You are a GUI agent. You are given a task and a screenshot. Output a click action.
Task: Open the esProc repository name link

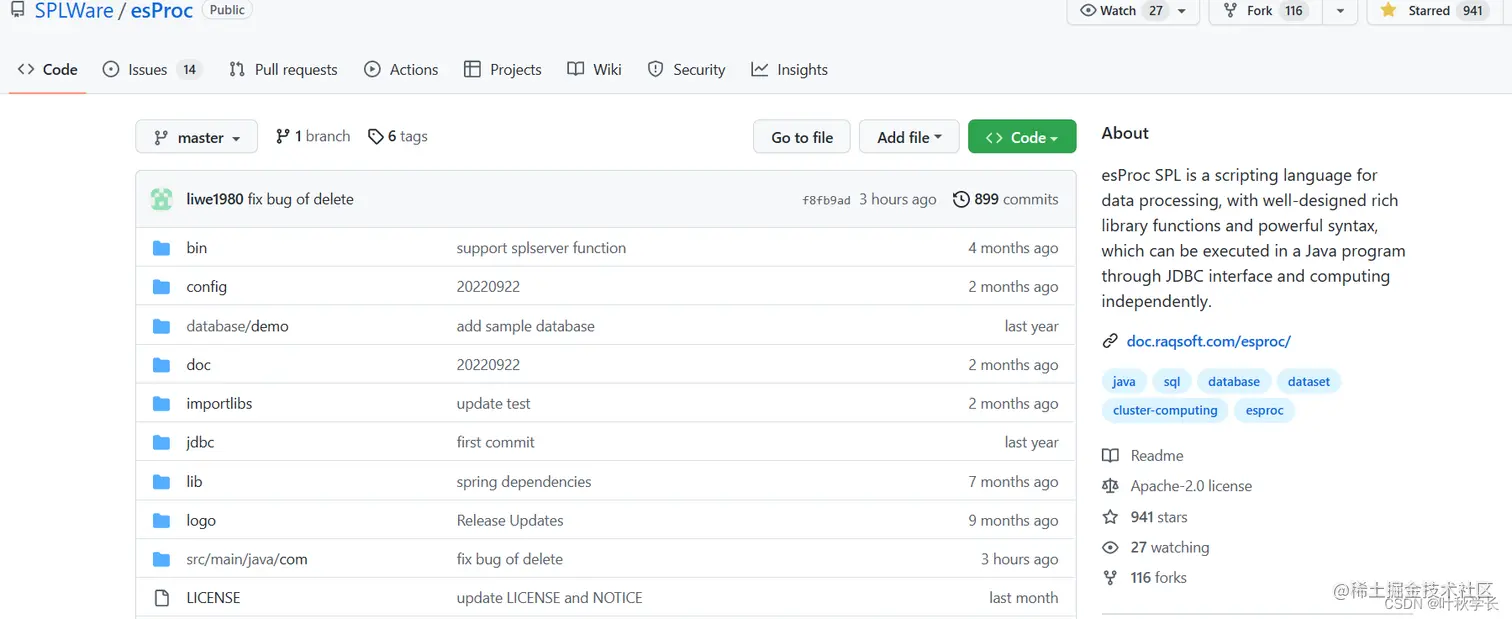click(162, 11)
